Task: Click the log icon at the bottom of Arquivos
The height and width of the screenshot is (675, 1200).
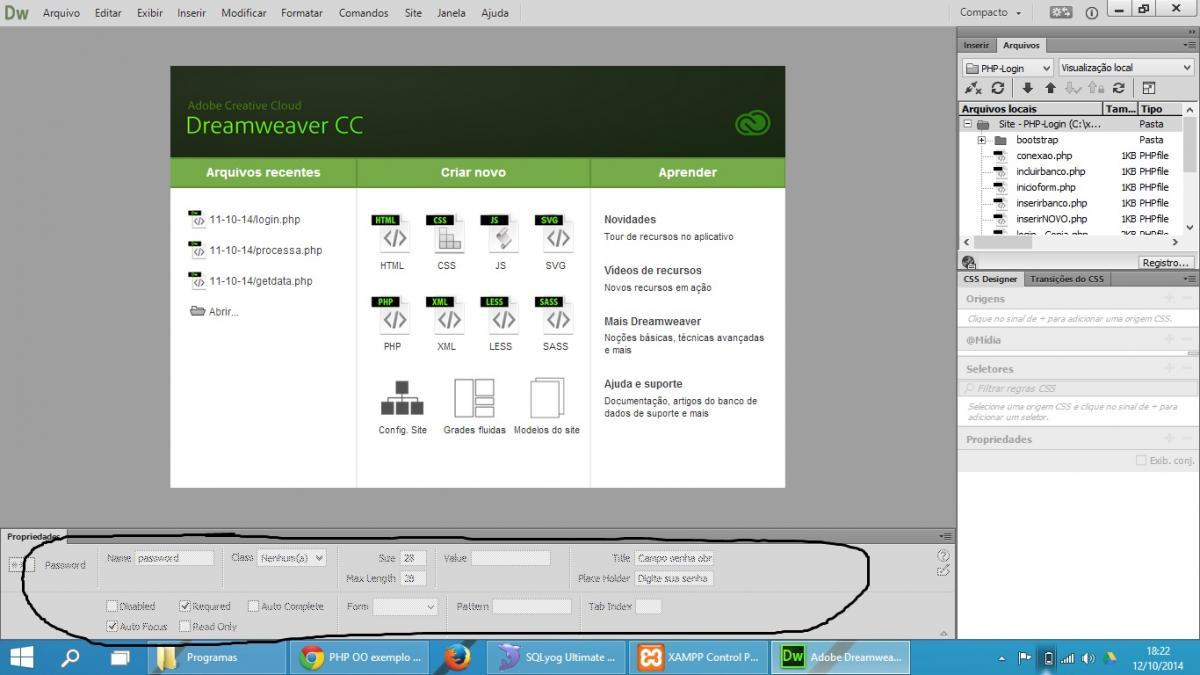Action: [x=969, y=262]
